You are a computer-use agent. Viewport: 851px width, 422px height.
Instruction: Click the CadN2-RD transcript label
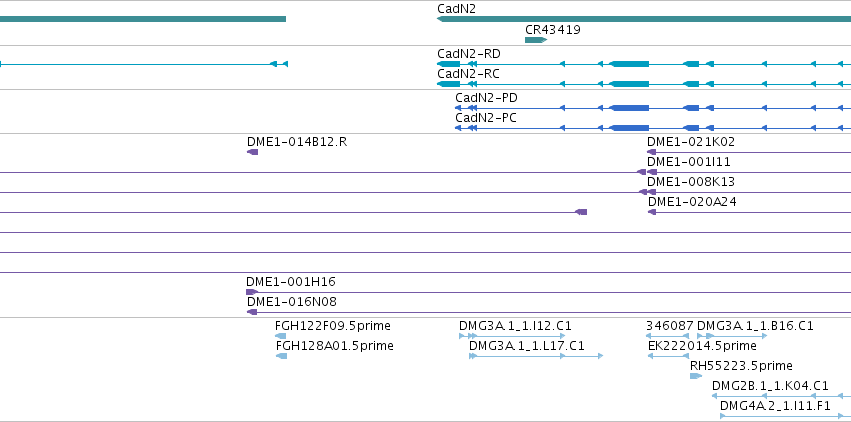(469, 54)
